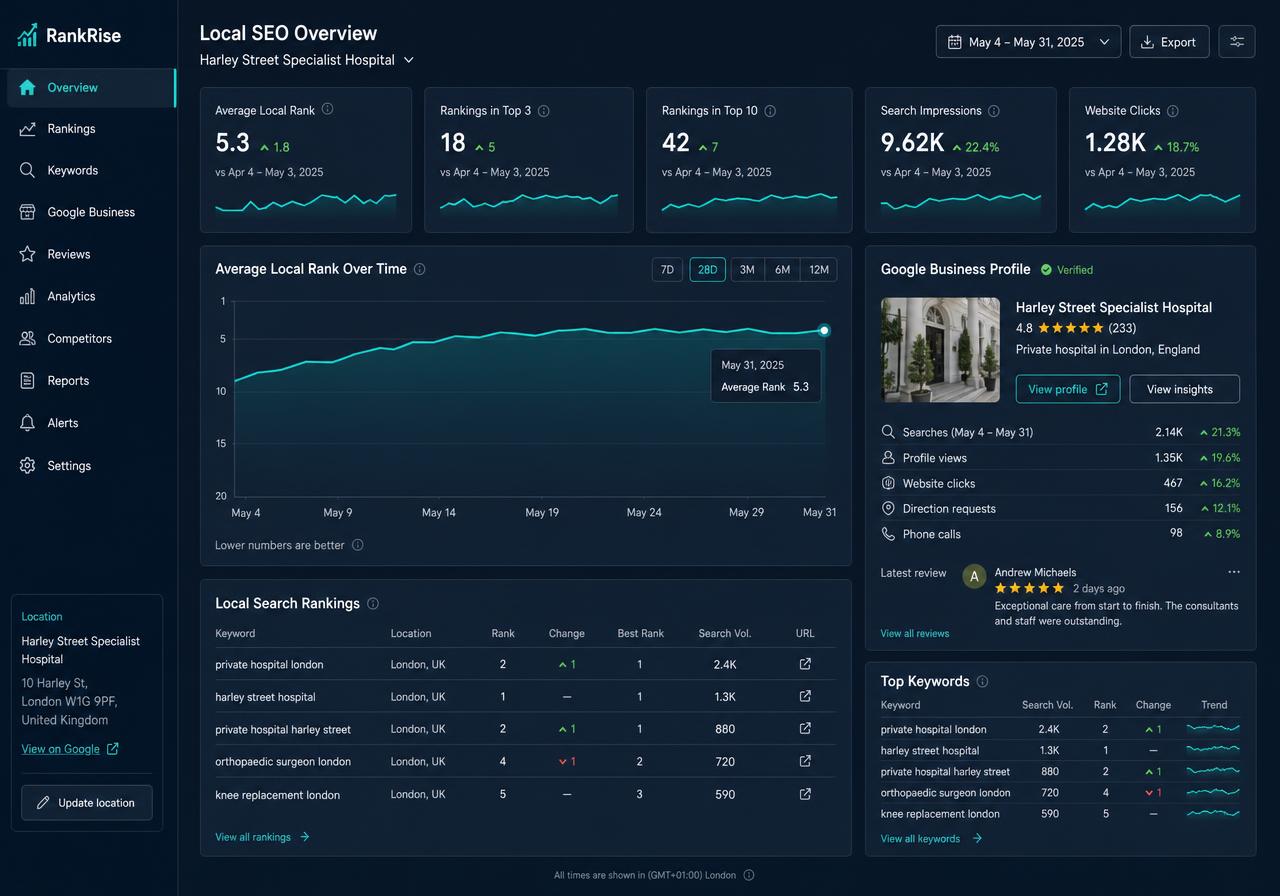The height and width of the screenshot is (896, 1280).
Task: Open URL link icon for orthopaedic surgeon london
Action: point(805,761)
